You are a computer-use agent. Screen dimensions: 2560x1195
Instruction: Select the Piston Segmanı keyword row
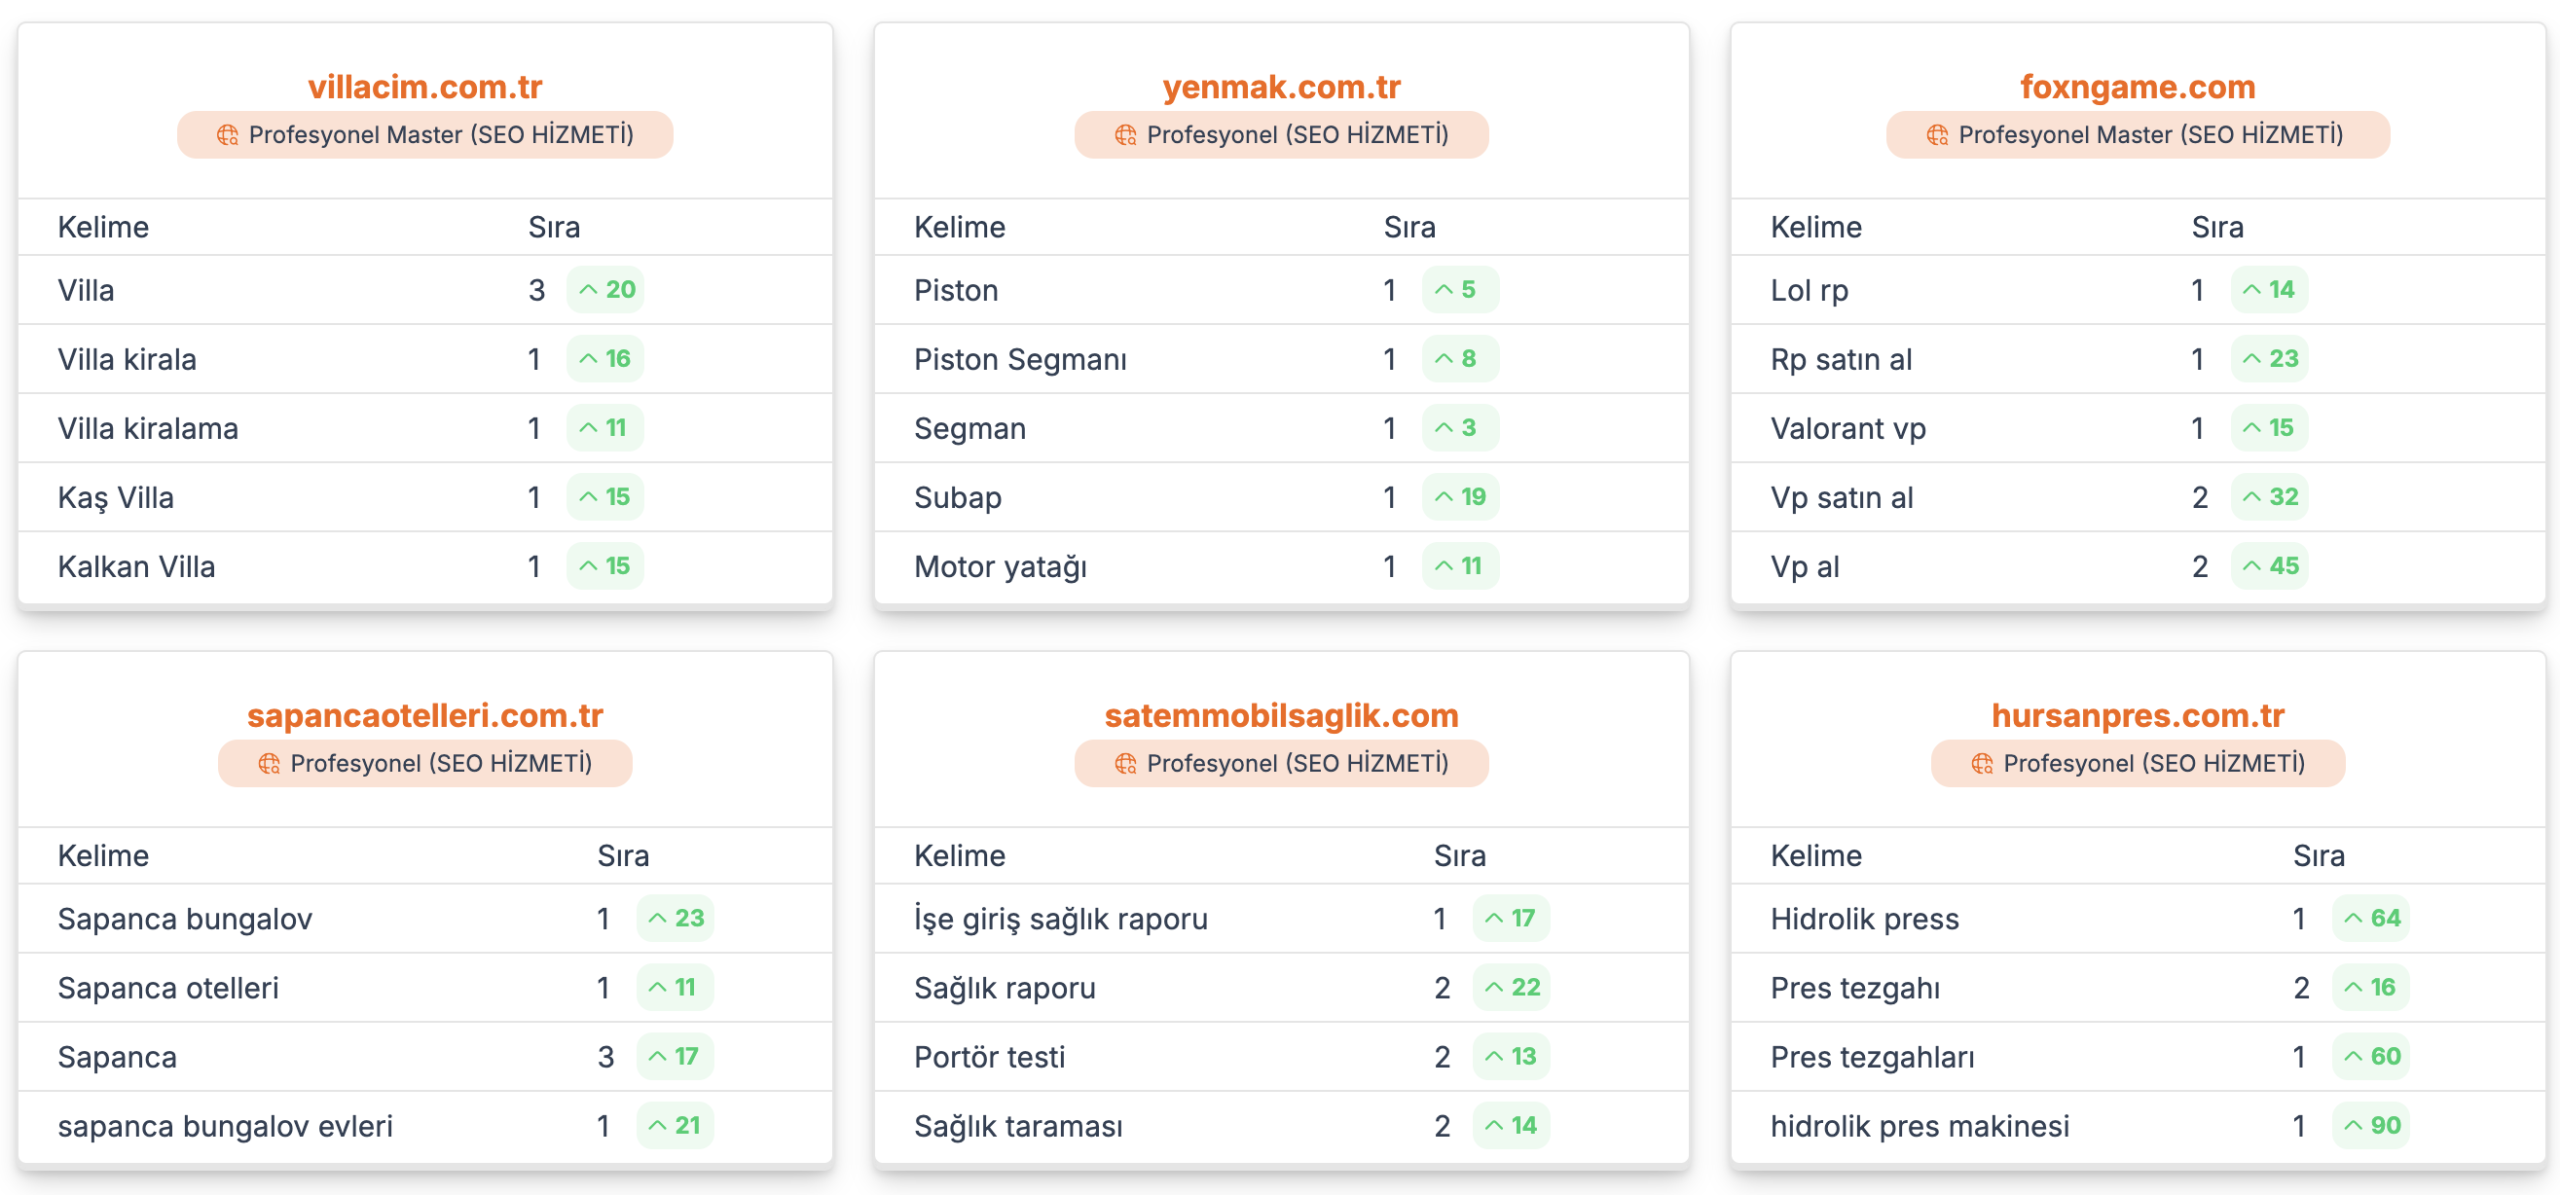pos(1281,359)
